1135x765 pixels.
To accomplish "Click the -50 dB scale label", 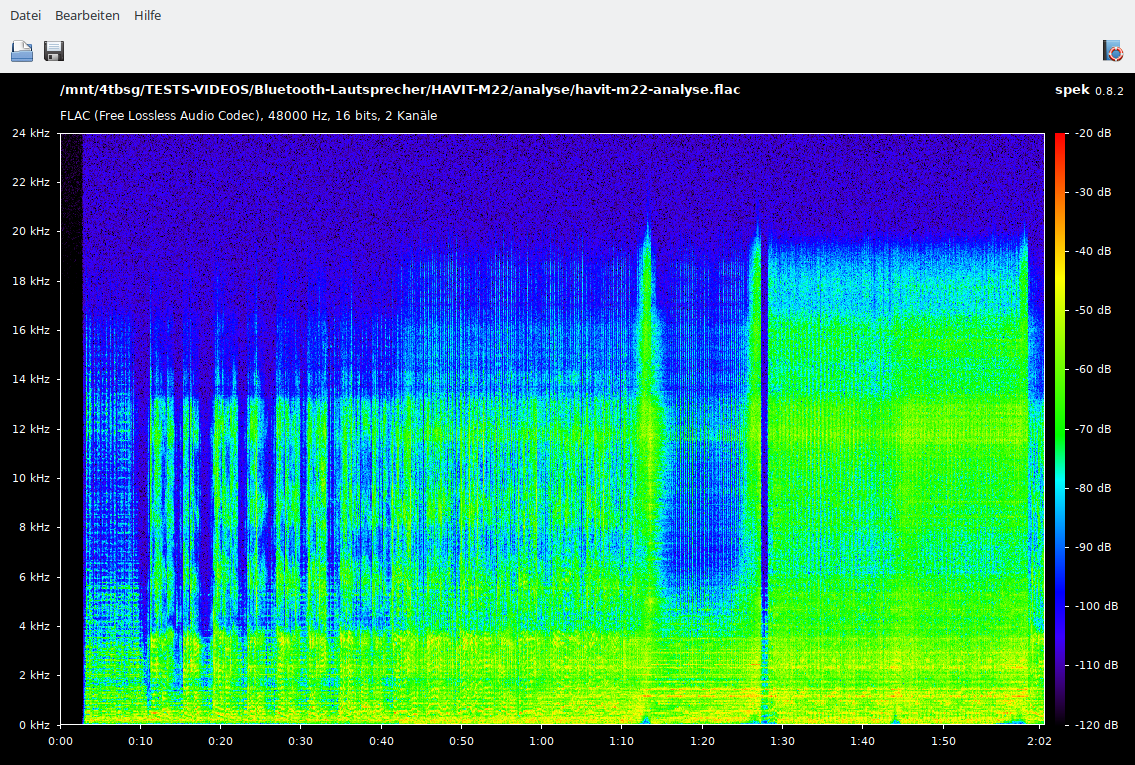I will [1093, 310].
